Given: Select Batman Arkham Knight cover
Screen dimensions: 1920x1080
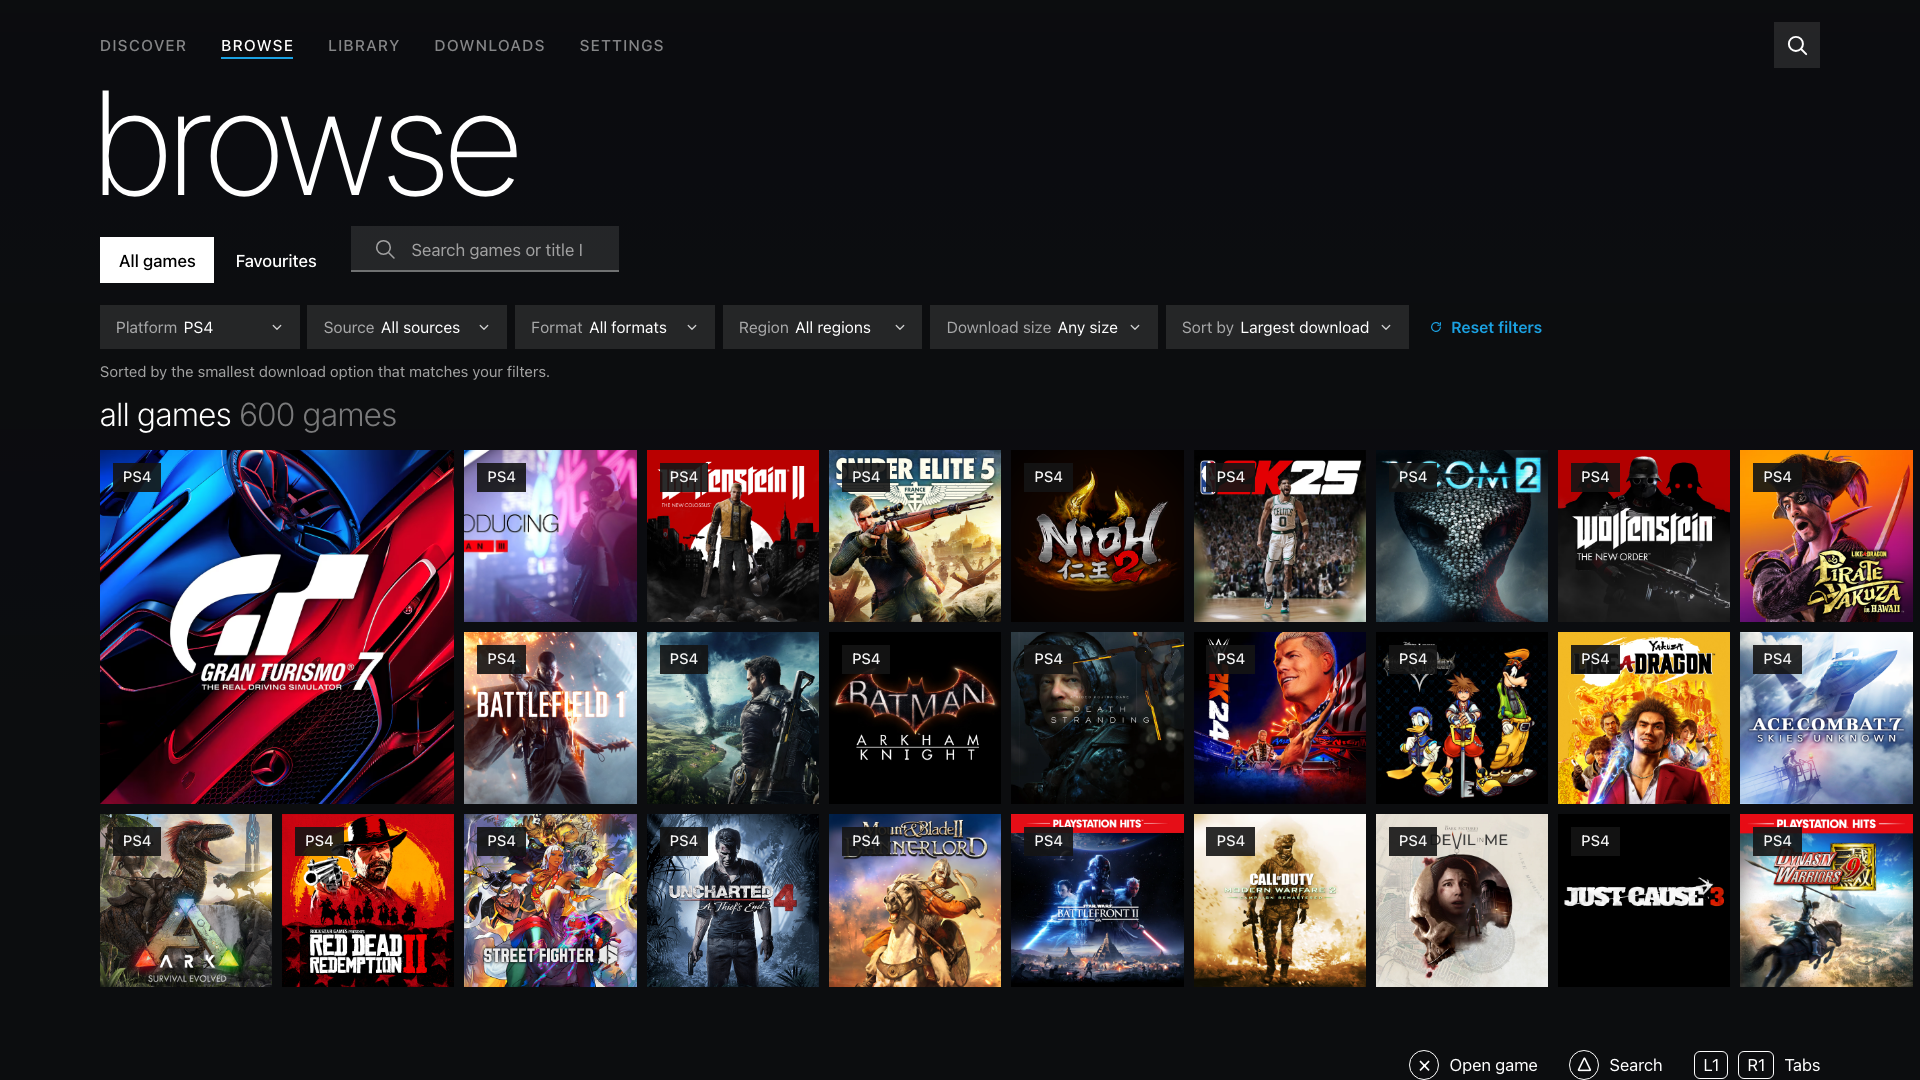Looking at the screenshot, I should (915, 718).
